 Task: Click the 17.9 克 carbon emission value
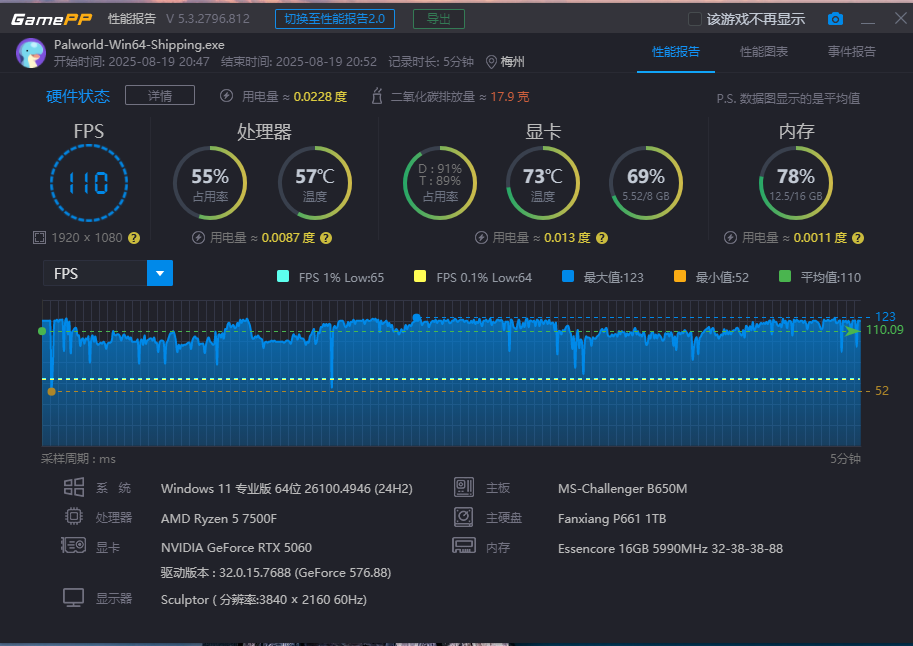coord(509,97)
